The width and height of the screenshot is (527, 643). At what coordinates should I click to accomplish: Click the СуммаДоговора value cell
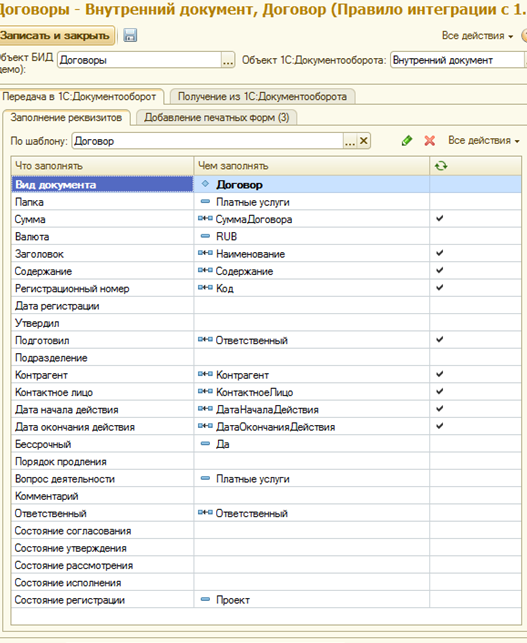click(x=312, y=219)
